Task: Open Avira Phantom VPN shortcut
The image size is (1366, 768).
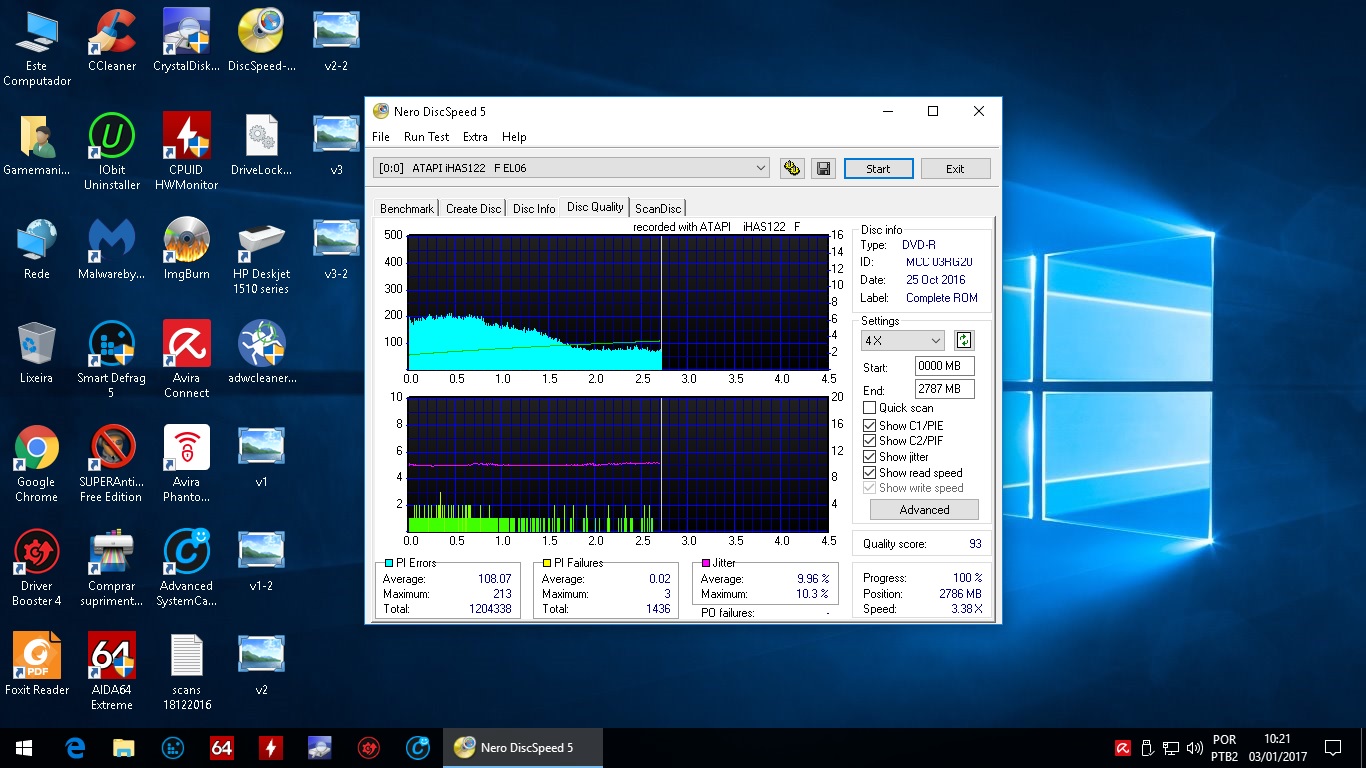Action: tap(186, 464)
